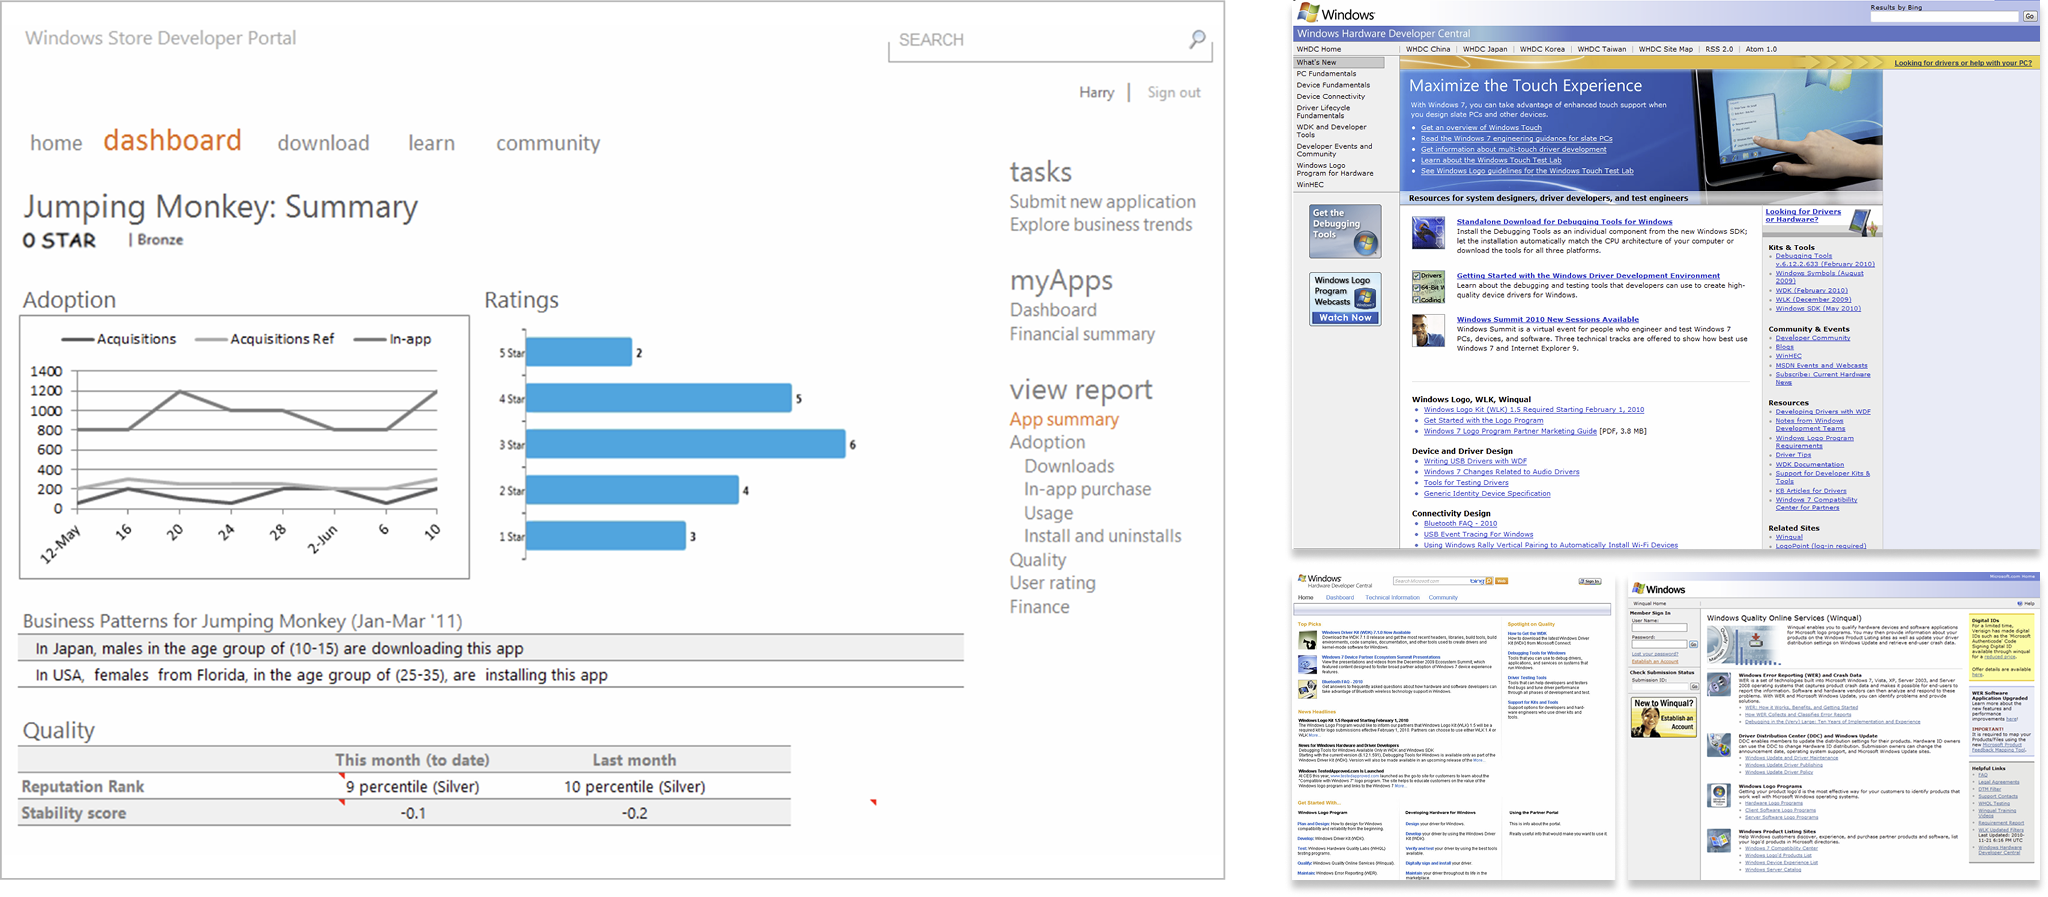
Task: Click the Windows Error Reporting section icon in Winqual
Action: click(x=1718, y=685)
